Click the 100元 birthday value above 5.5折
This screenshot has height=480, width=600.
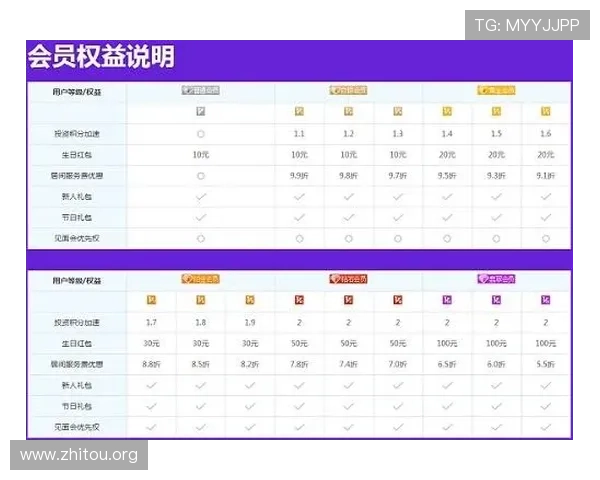tap(545, 343)
